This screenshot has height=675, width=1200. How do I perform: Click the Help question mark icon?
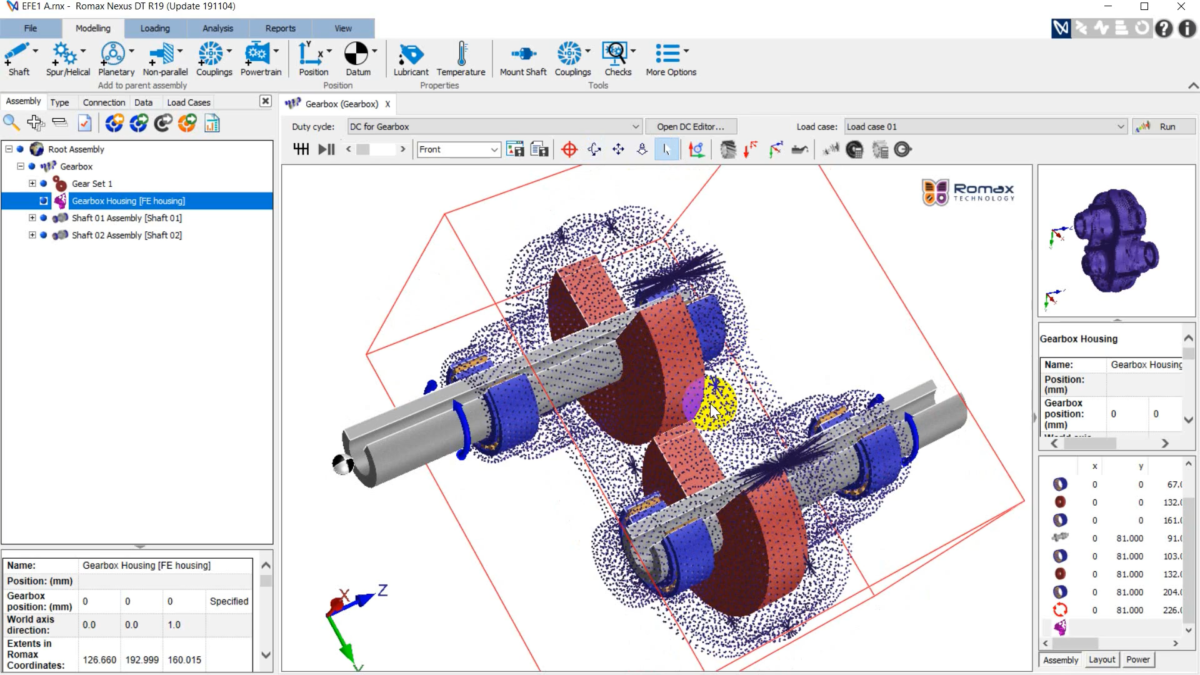(x=1164, y=29)
